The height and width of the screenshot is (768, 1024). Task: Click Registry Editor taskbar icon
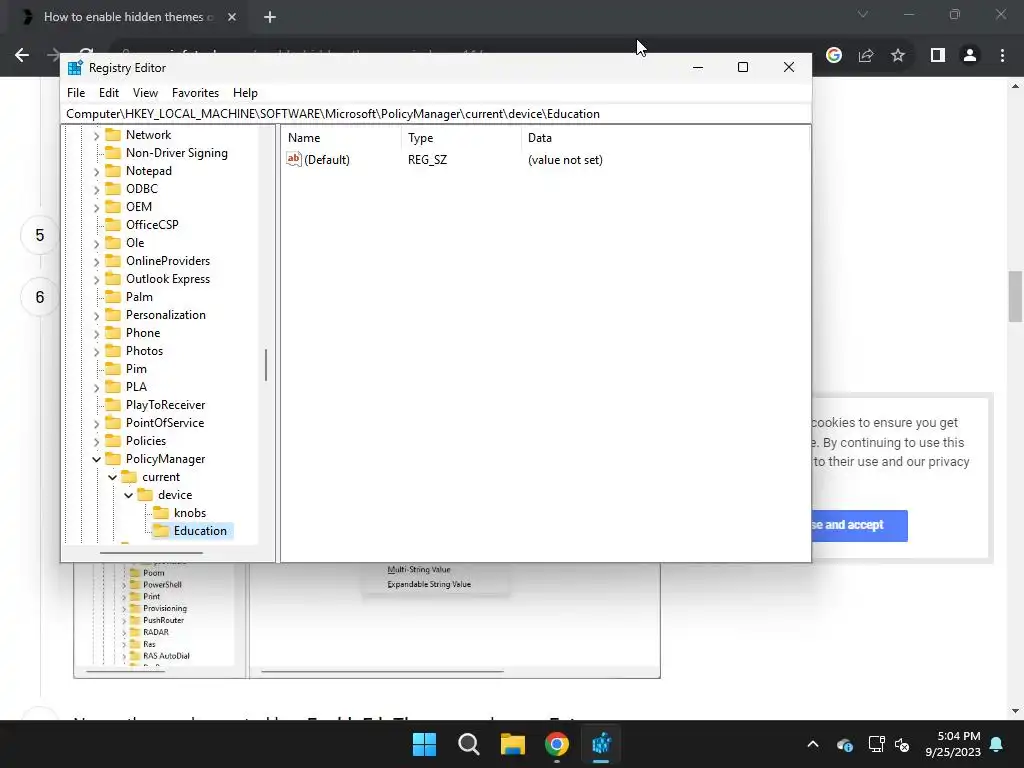pos(601,744)
